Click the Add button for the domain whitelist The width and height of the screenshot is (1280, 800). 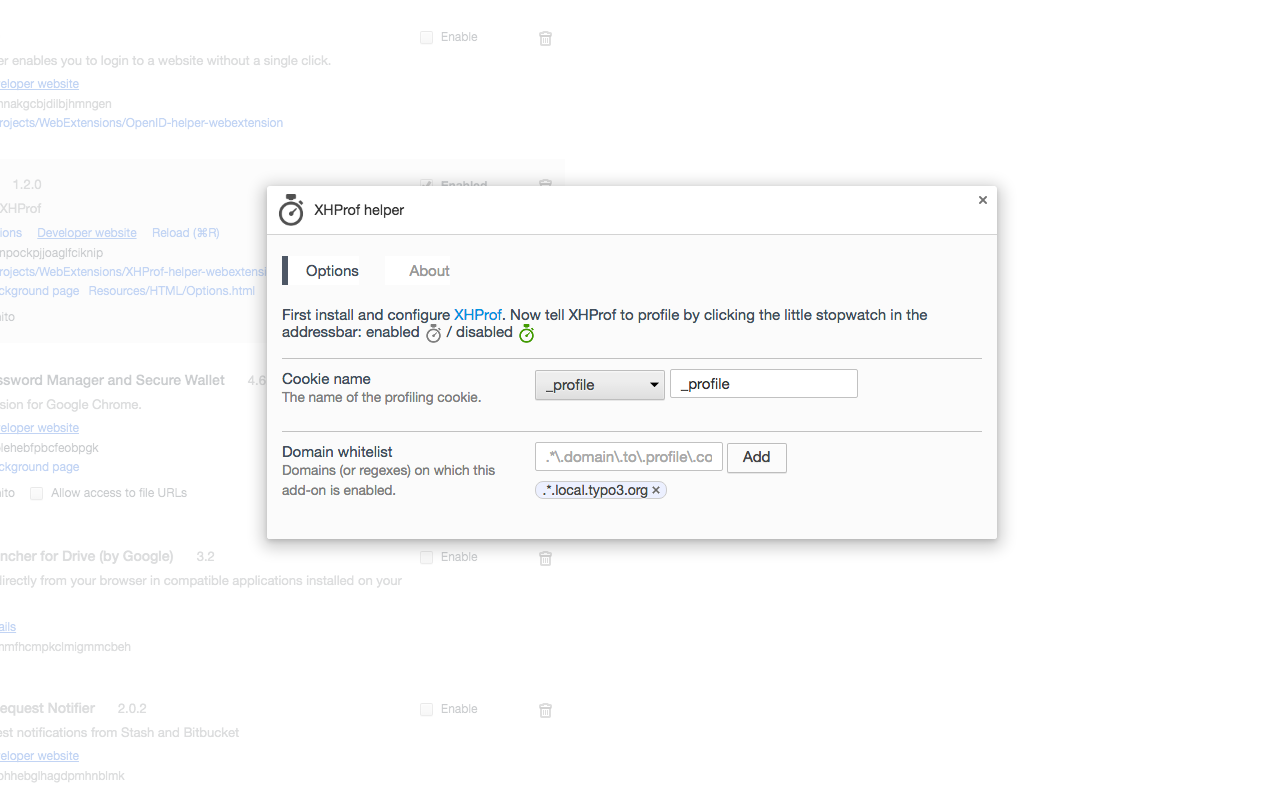pos(756,457)
